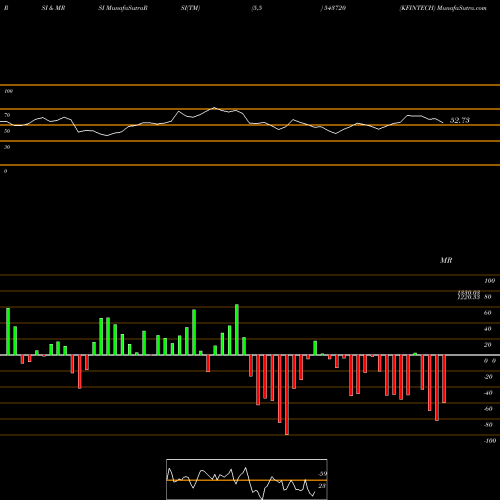Click the MR label above the bar chart

point(446,260)
